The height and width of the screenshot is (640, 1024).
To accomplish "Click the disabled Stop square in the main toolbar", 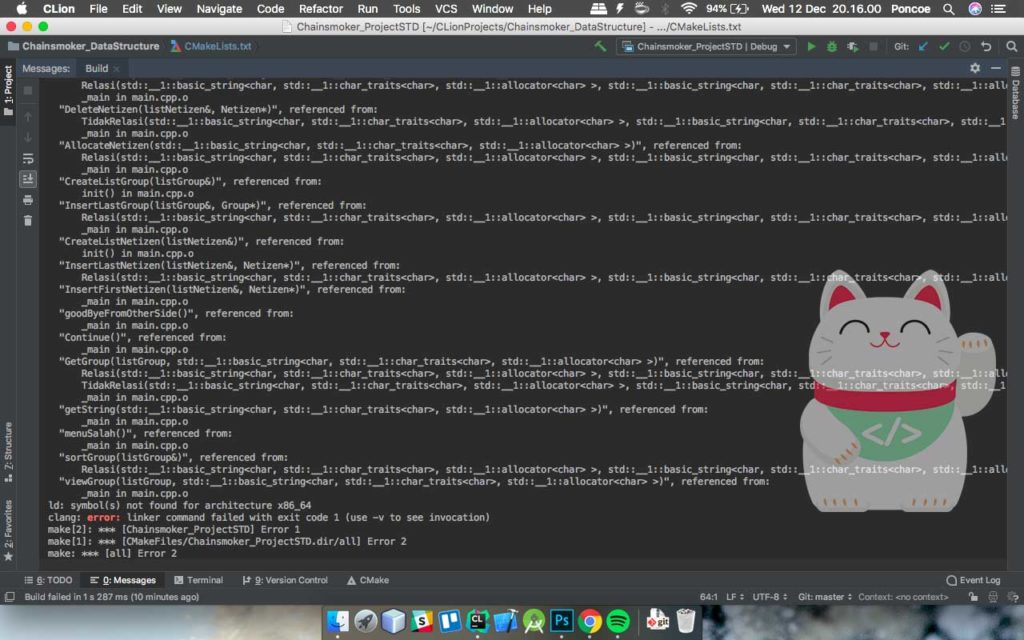I will pos(873,46).
